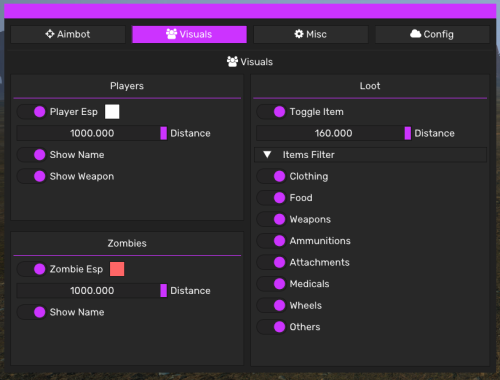Toggle the Others loot filter
Screen dimensions: 500x380
[271, 327]
